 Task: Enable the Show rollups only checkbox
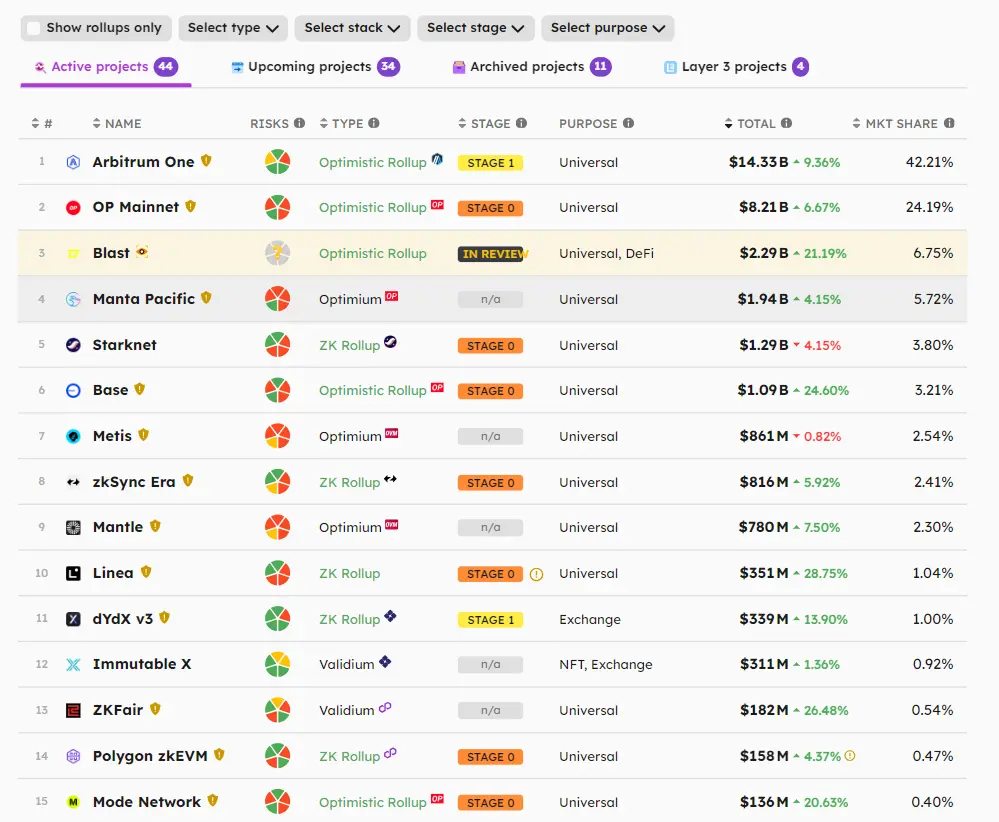pyautogui.click(x=34, y=28)
